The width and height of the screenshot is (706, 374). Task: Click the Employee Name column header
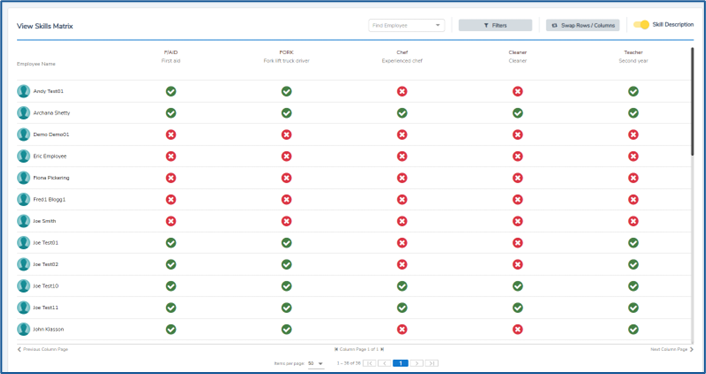(x=36, y=64)
